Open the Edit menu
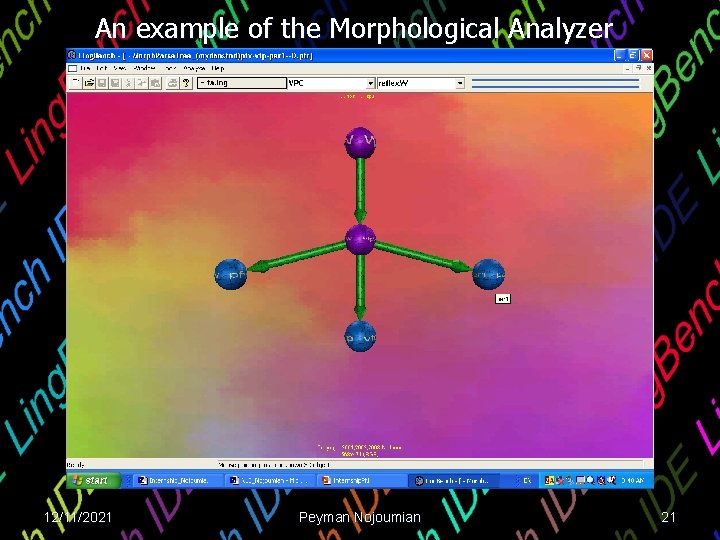The image size is (720, 540). click(102, 68)
